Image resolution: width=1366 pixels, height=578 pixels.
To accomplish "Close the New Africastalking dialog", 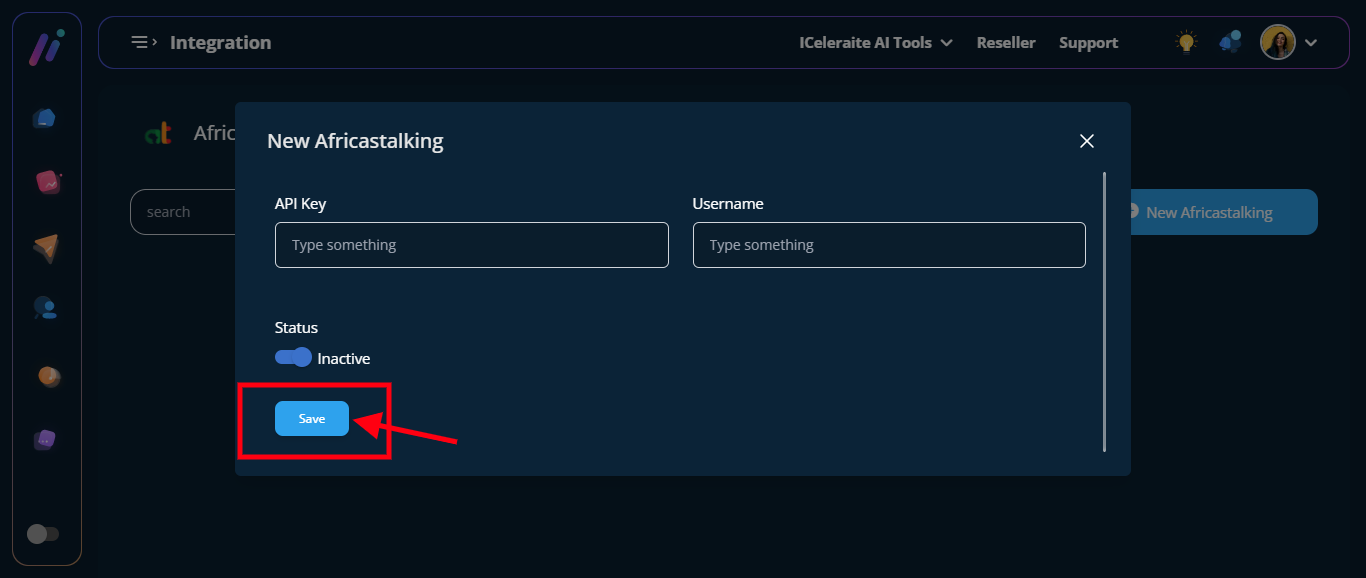I will [1087, 141].
